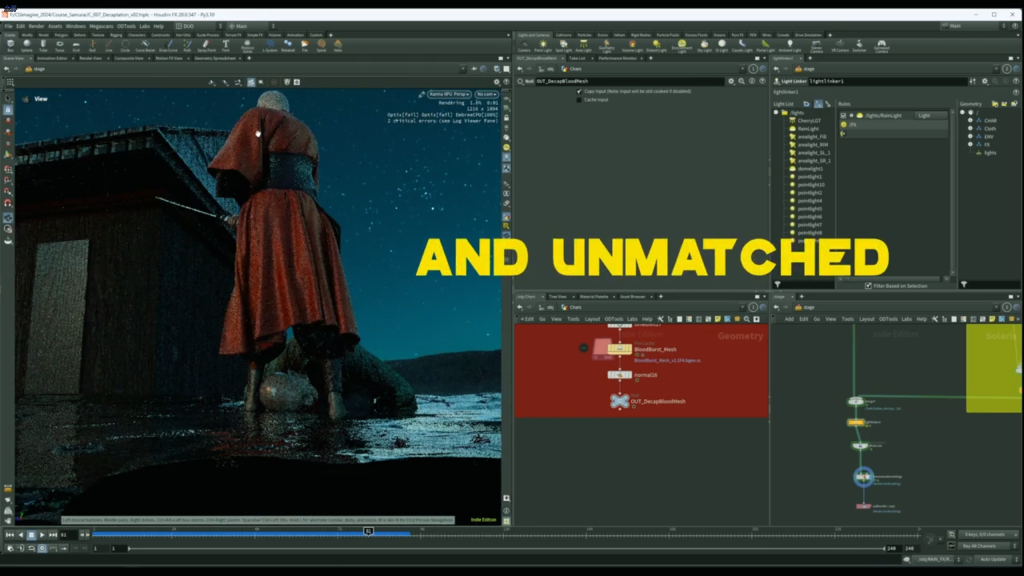1024x576 pixels.
Task: Select the Spiral shelf tool
Action: [x=321, y=45]
